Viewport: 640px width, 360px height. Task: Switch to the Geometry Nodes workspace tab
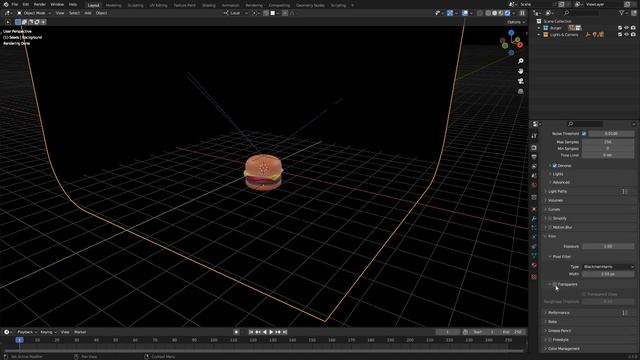point(310,5)
